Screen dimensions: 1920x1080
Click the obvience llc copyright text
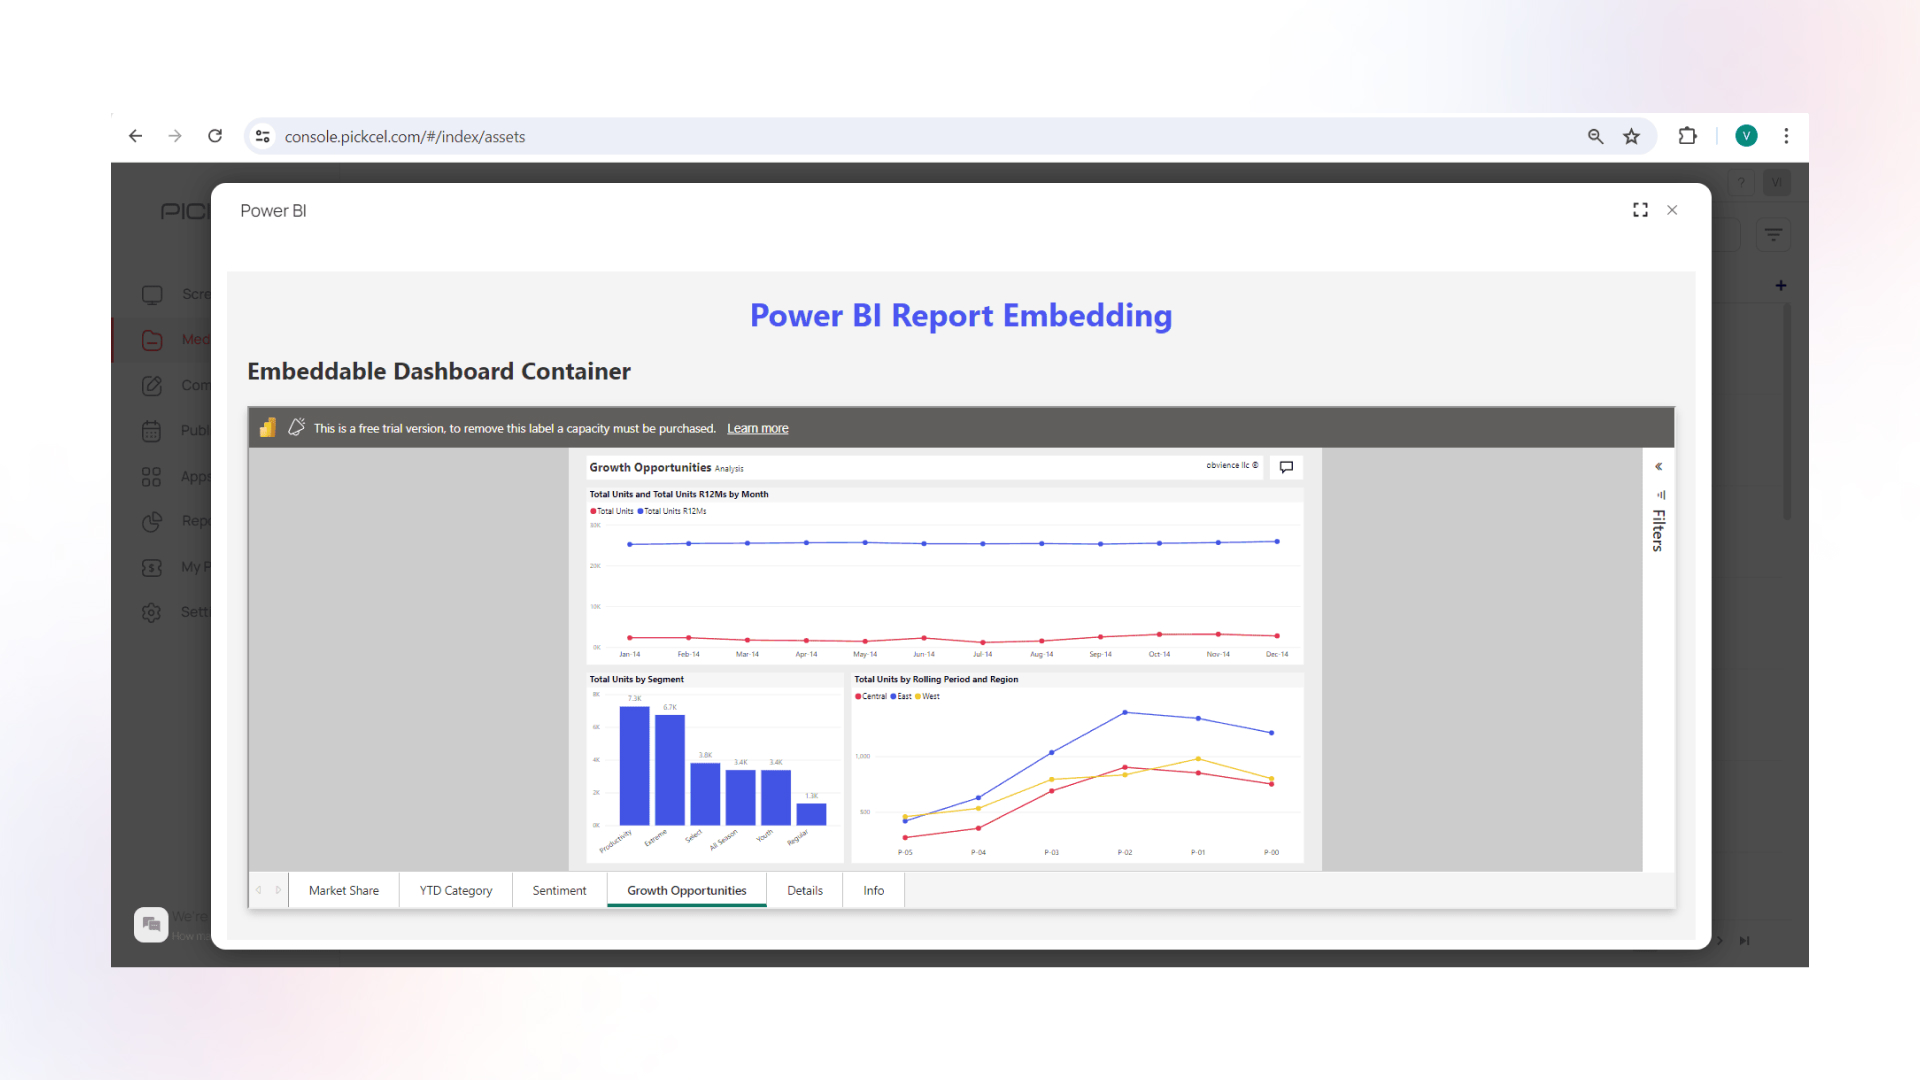[x=1232, y=465]
